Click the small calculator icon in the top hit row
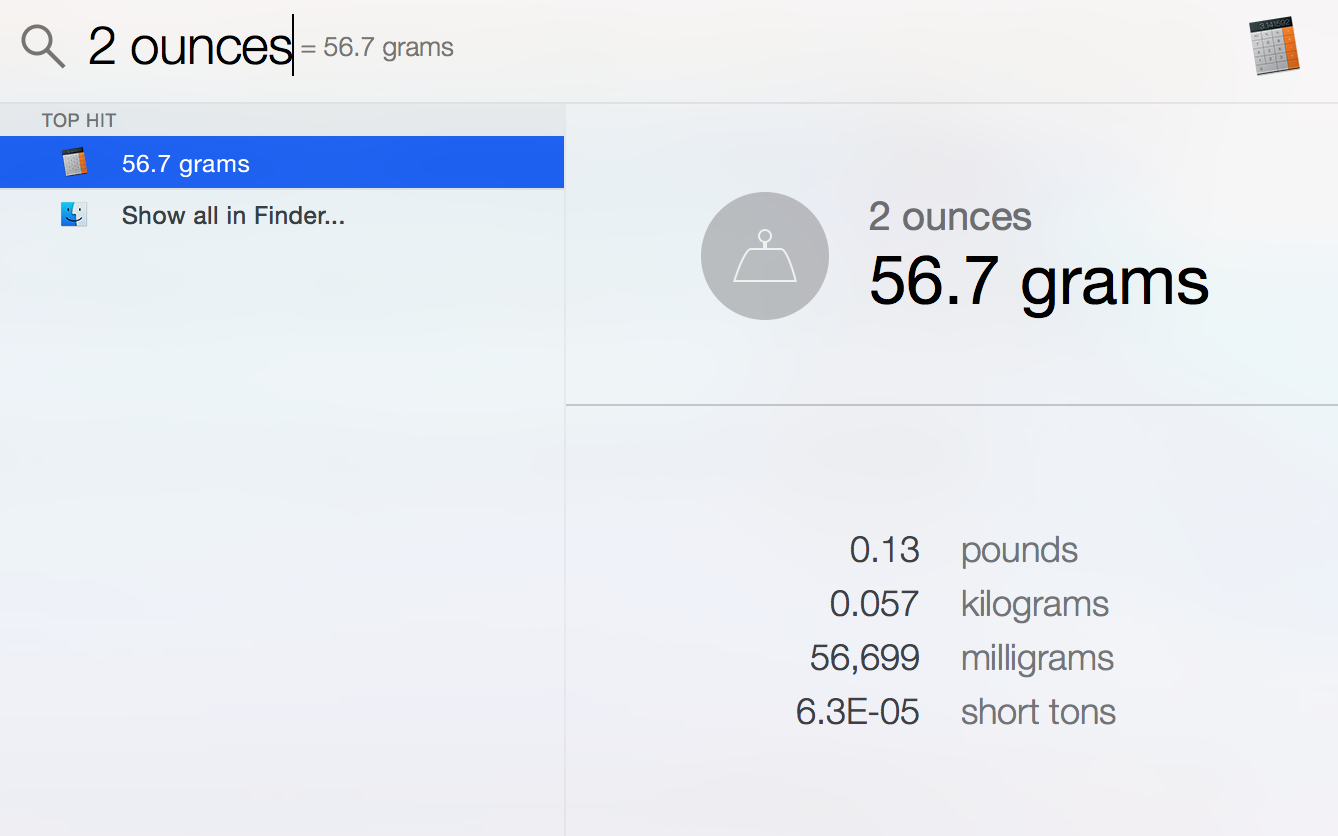 point(74,162)
